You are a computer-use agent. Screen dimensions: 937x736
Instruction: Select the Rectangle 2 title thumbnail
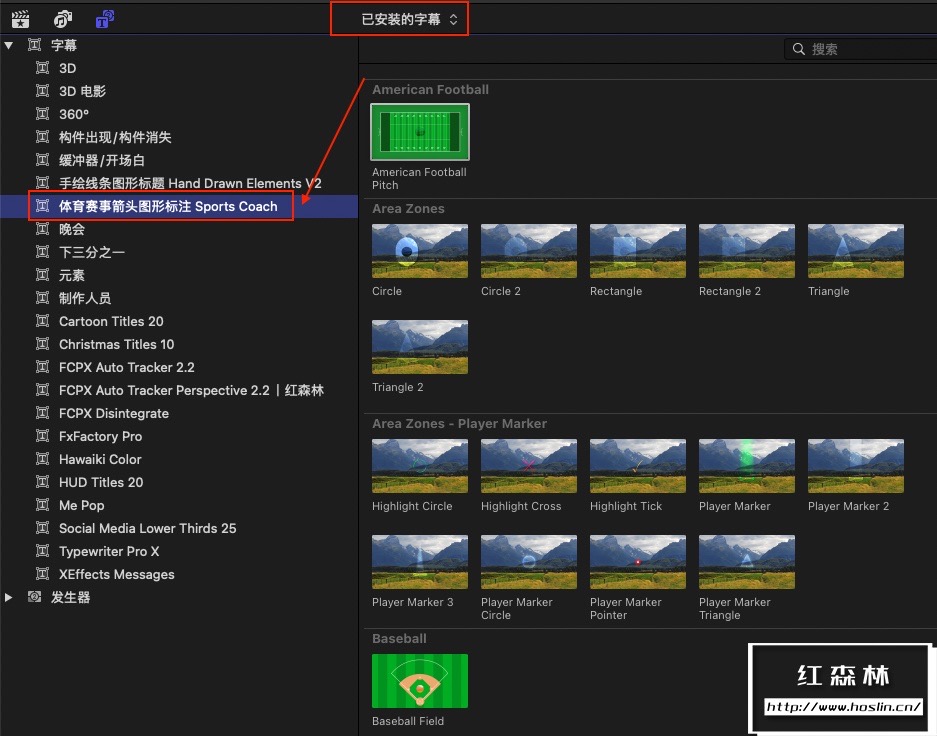coord(747,251)
